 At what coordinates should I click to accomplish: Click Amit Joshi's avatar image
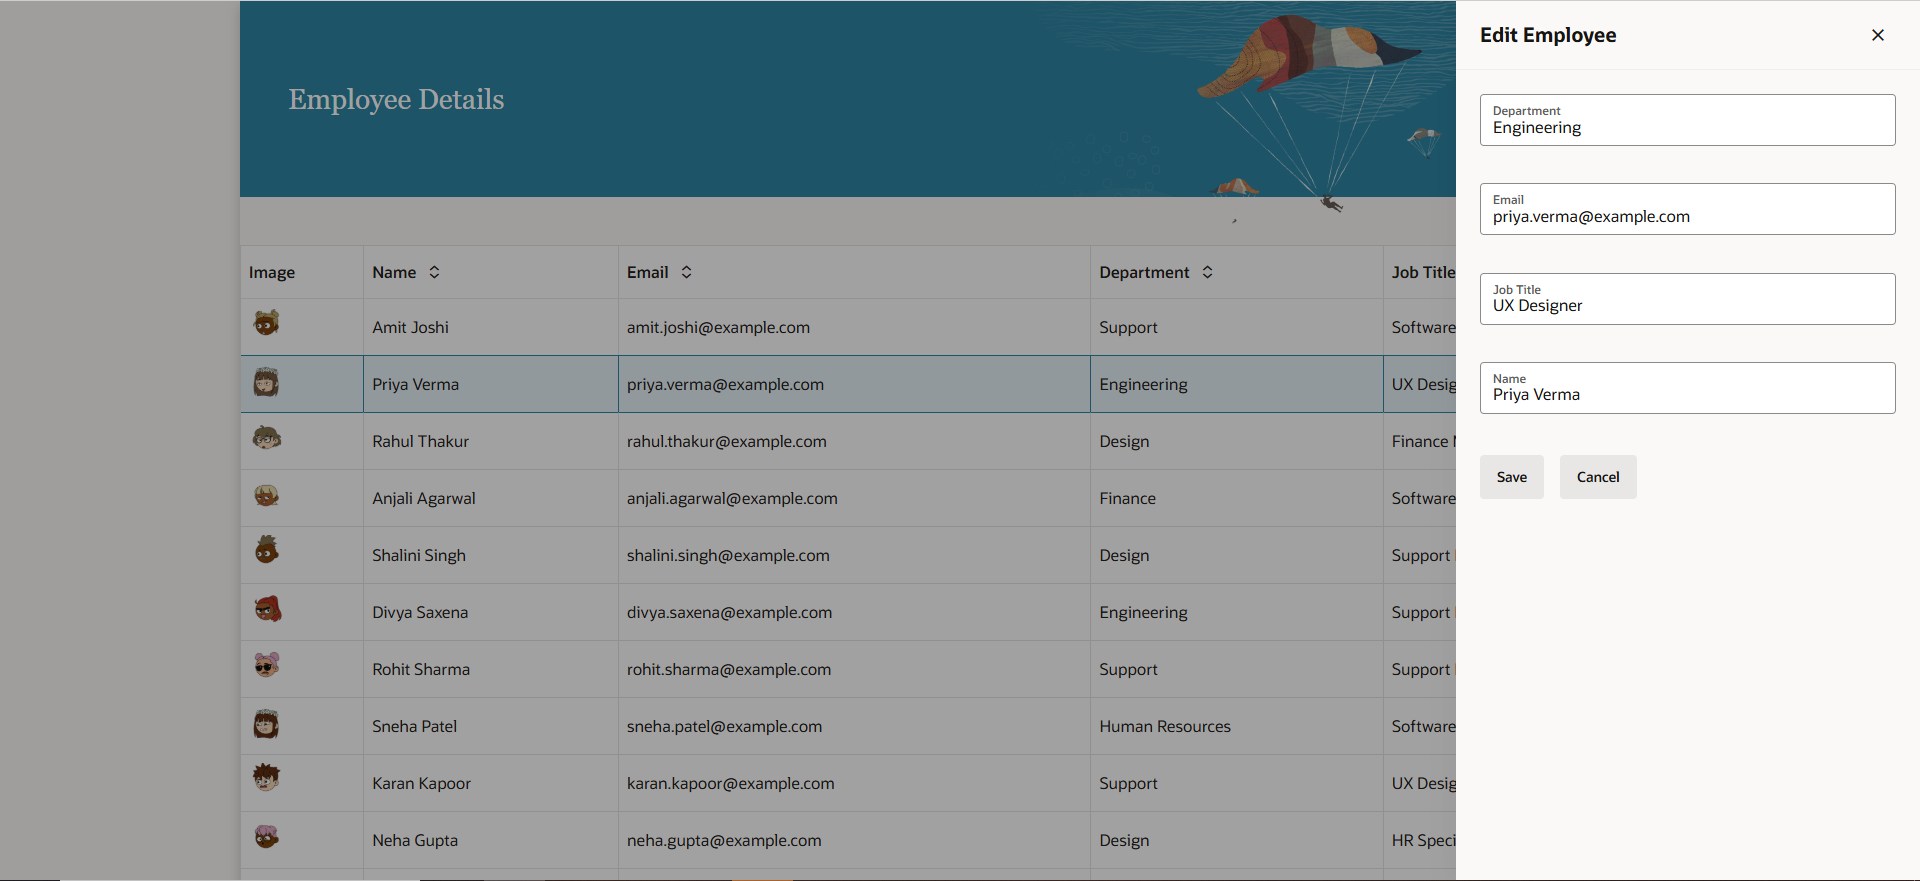(x=266, y=323)
